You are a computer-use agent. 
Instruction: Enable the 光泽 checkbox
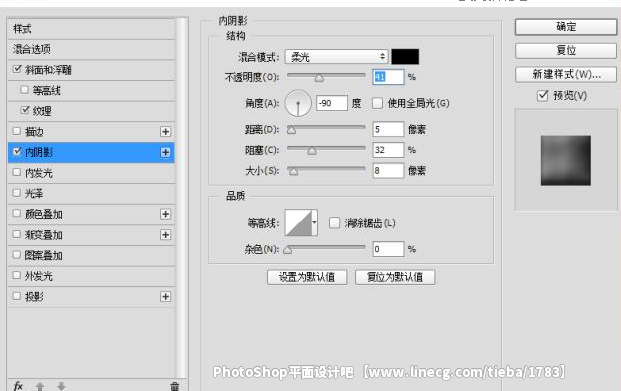17,193
